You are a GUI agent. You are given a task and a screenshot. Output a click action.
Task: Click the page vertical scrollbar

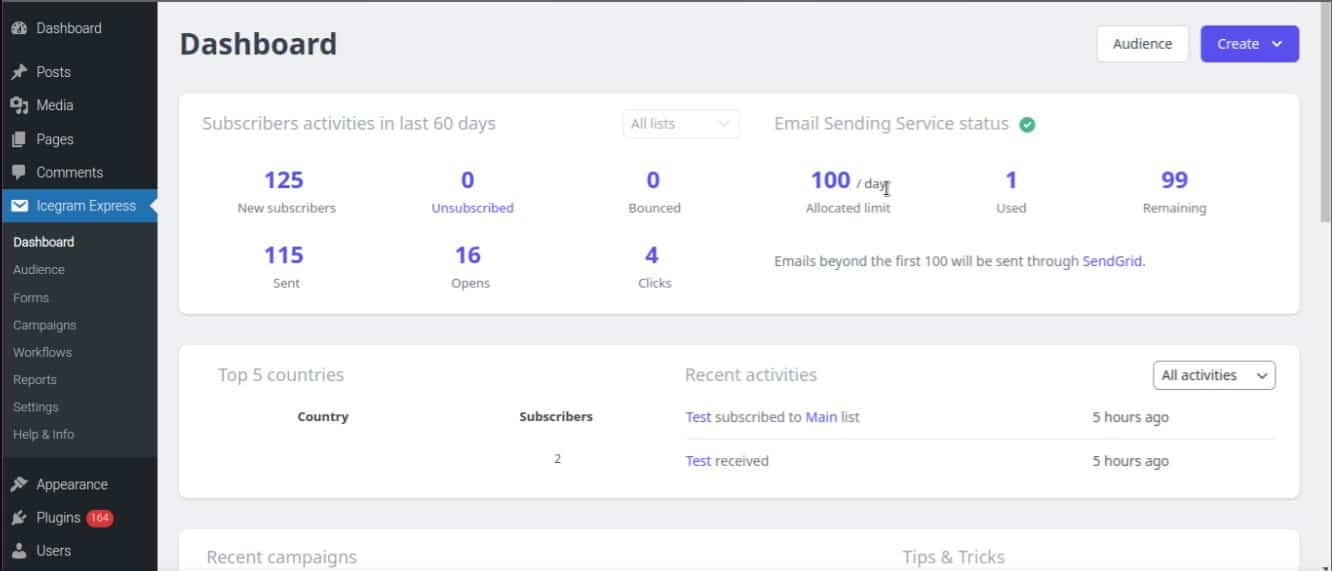(x=1326, y=285)
